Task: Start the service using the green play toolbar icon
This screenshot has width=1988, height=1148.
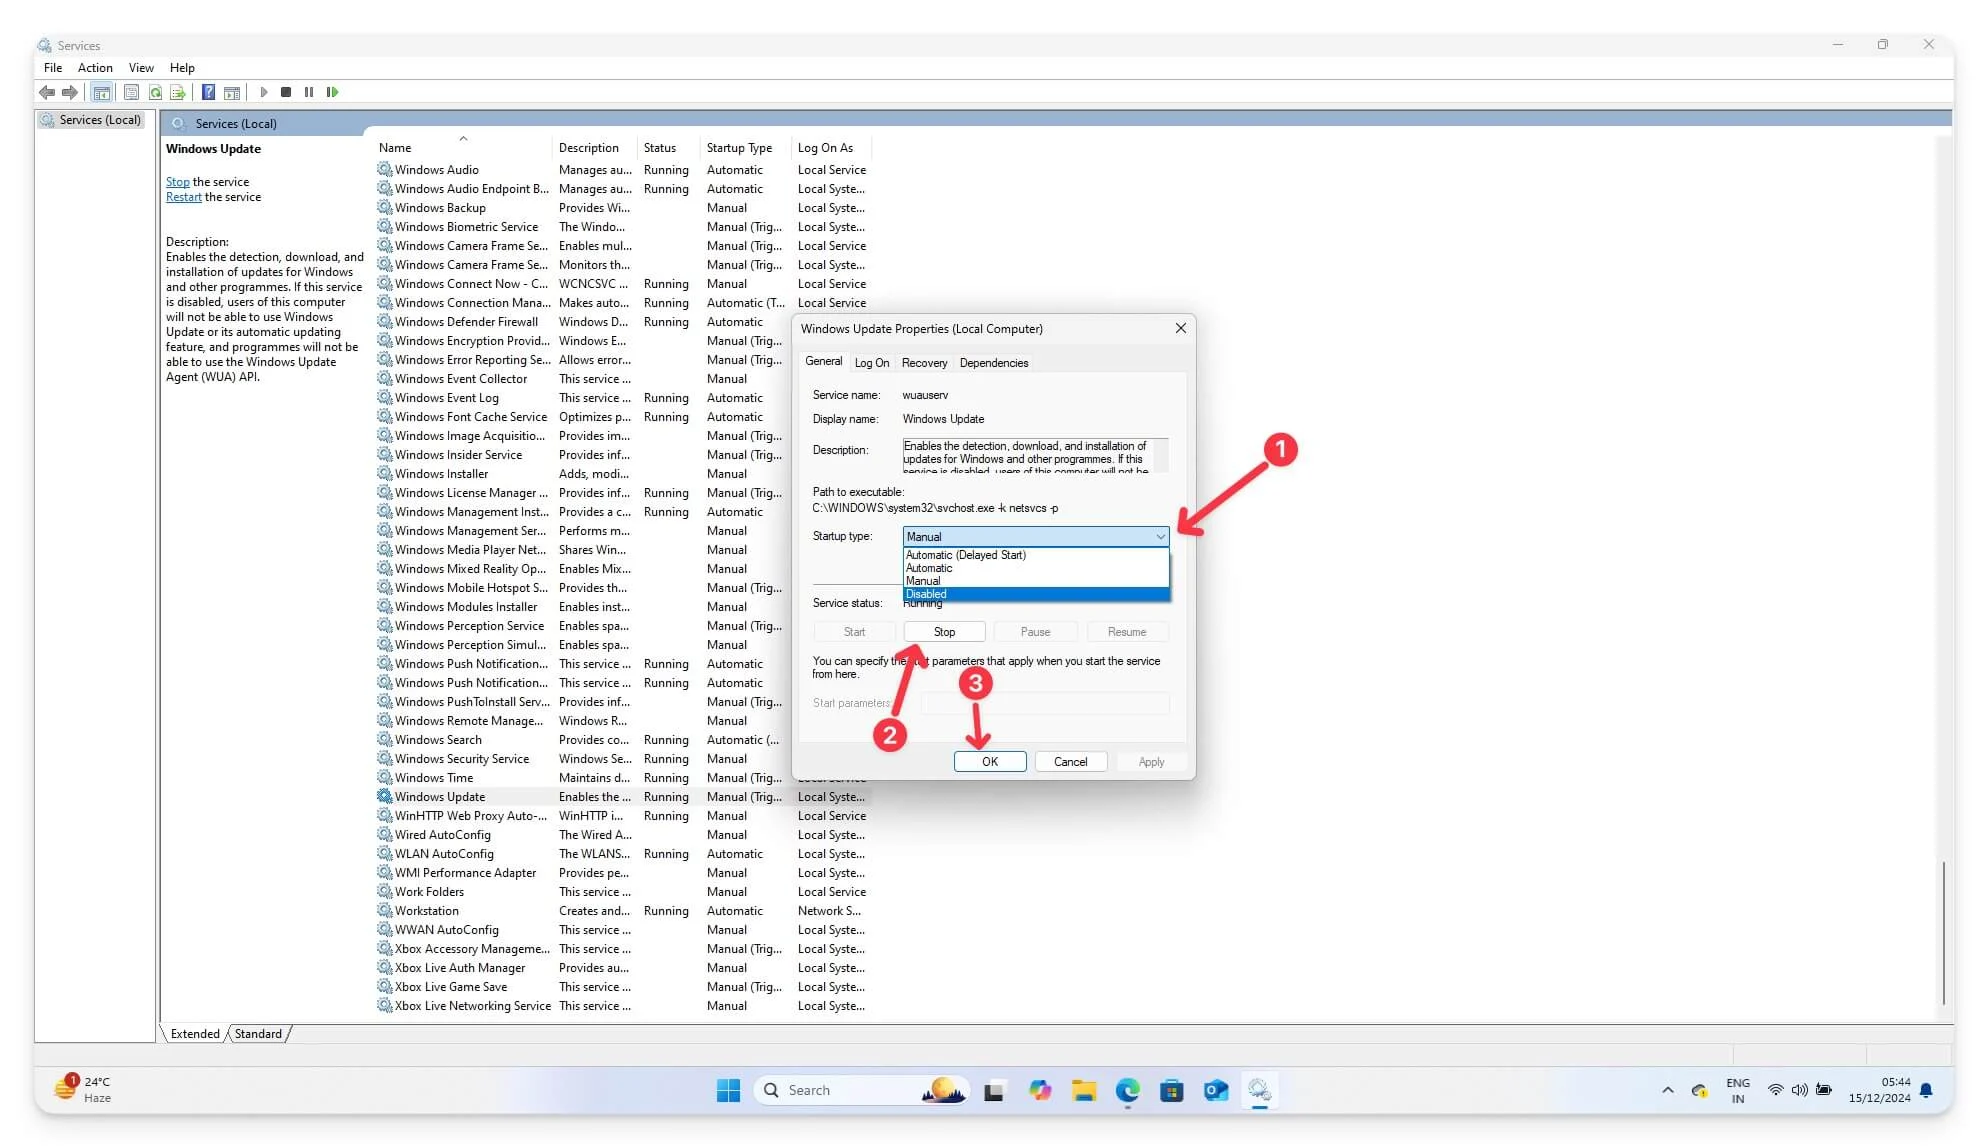Action: (x=264, y=92)
